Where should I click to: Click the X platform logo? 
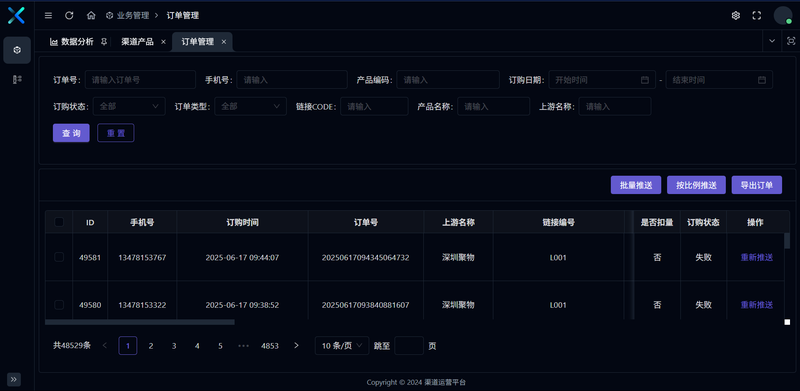[x=16, y=15]
